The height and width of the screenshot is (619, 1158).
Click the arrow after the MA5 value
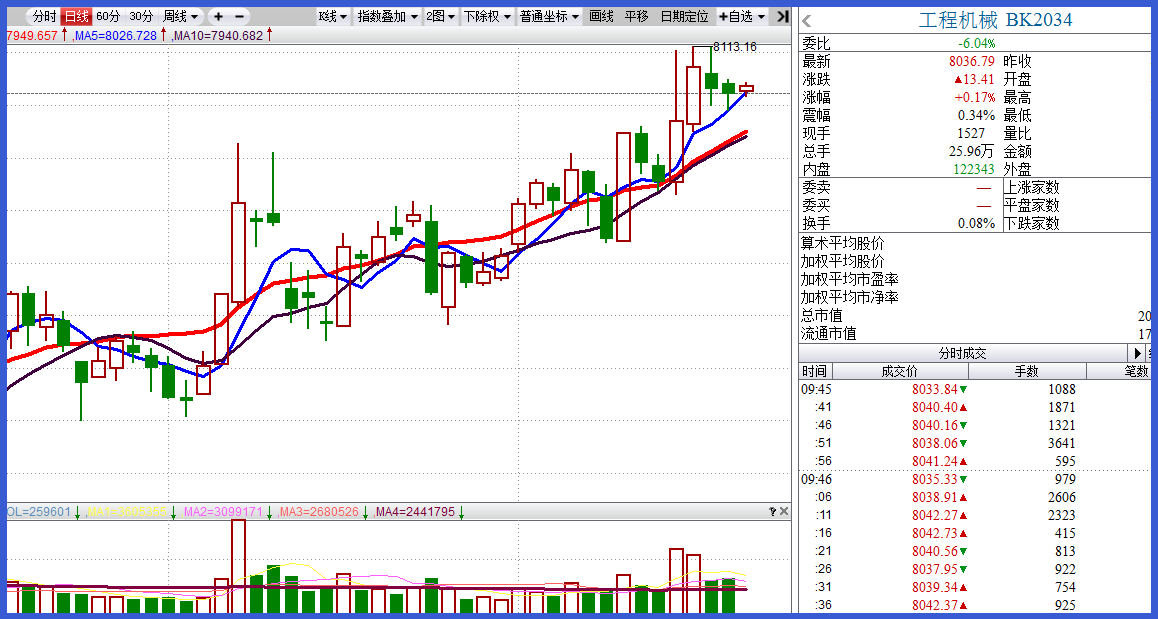click(x=164, y=35)
